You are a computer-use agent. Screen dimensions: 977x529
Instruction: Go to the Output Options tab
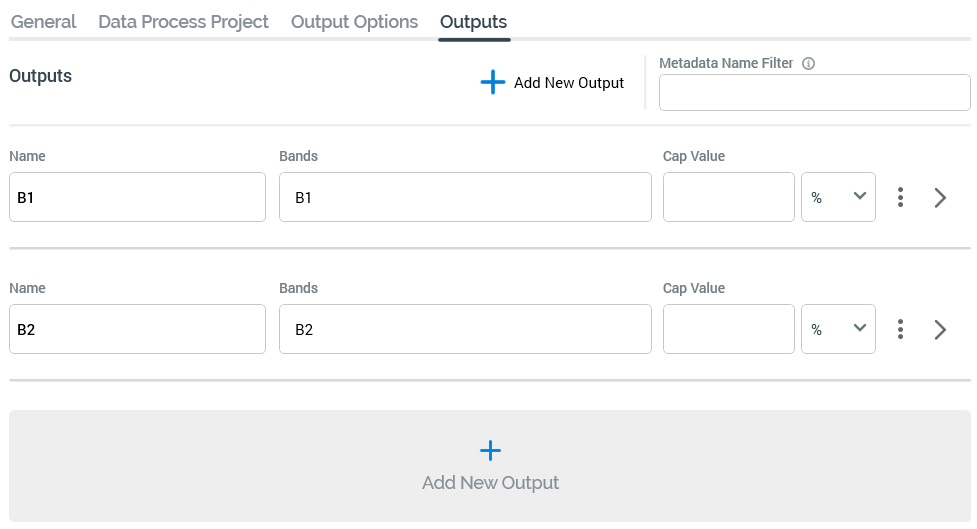tap(354, 22)
